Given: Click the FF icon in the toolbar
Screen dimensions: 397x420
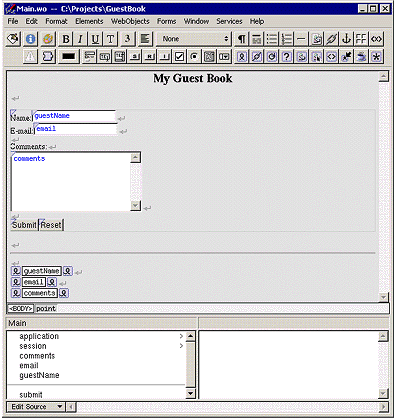Looking at the screenshot, I should click(361, 39).
